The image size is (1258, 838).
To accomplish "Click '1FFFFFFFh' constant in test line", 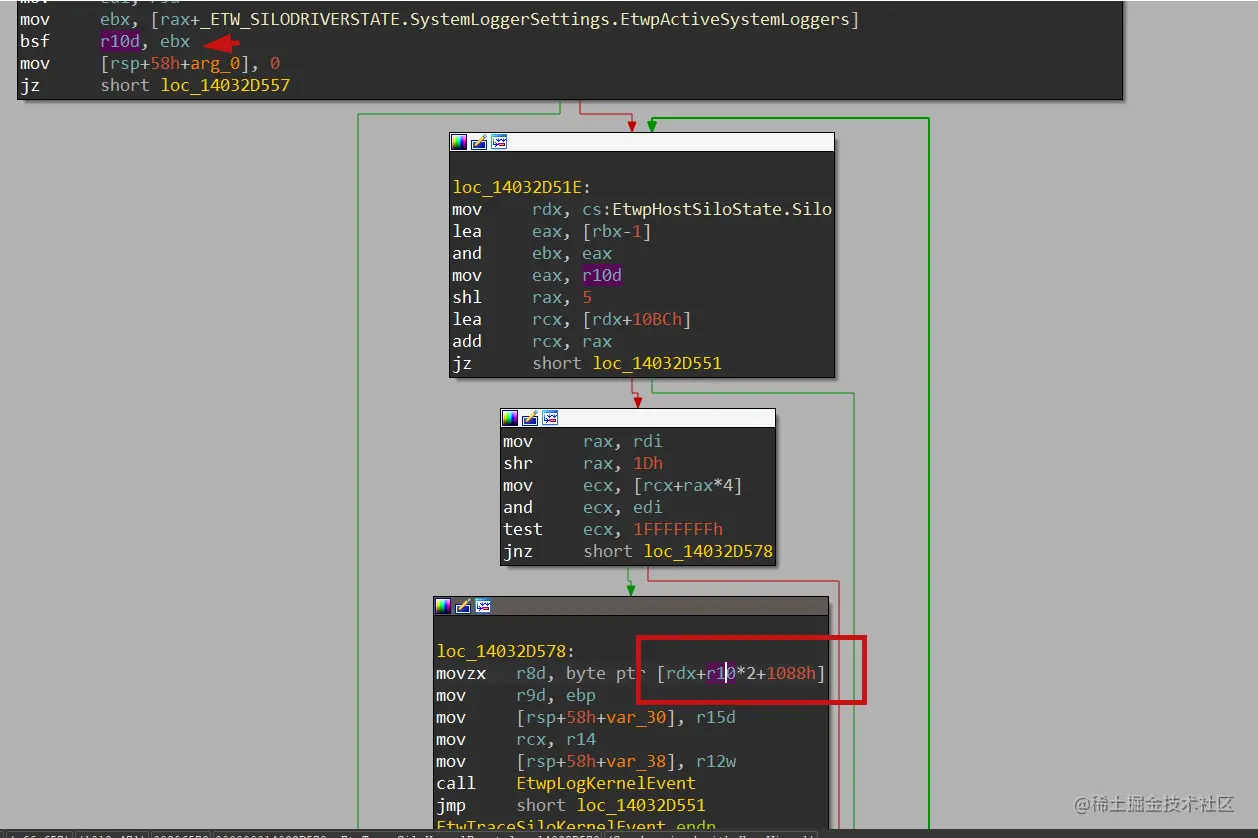I will pyautogui.click(x=678, y=529).
